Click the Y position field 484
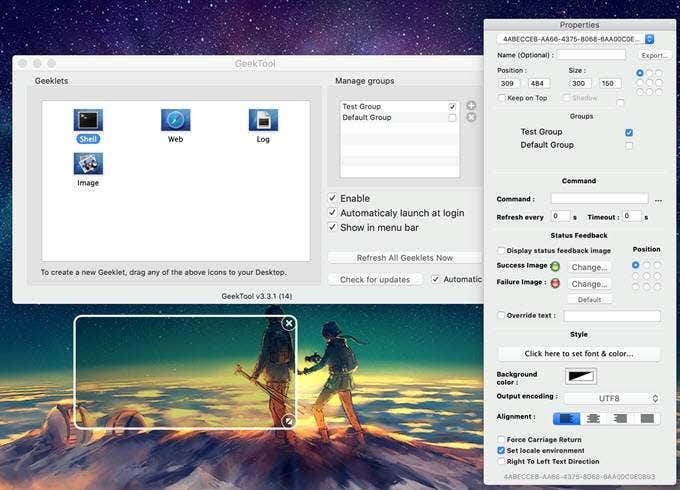Screen dimensions: 680x490 (x=539, y=83)
